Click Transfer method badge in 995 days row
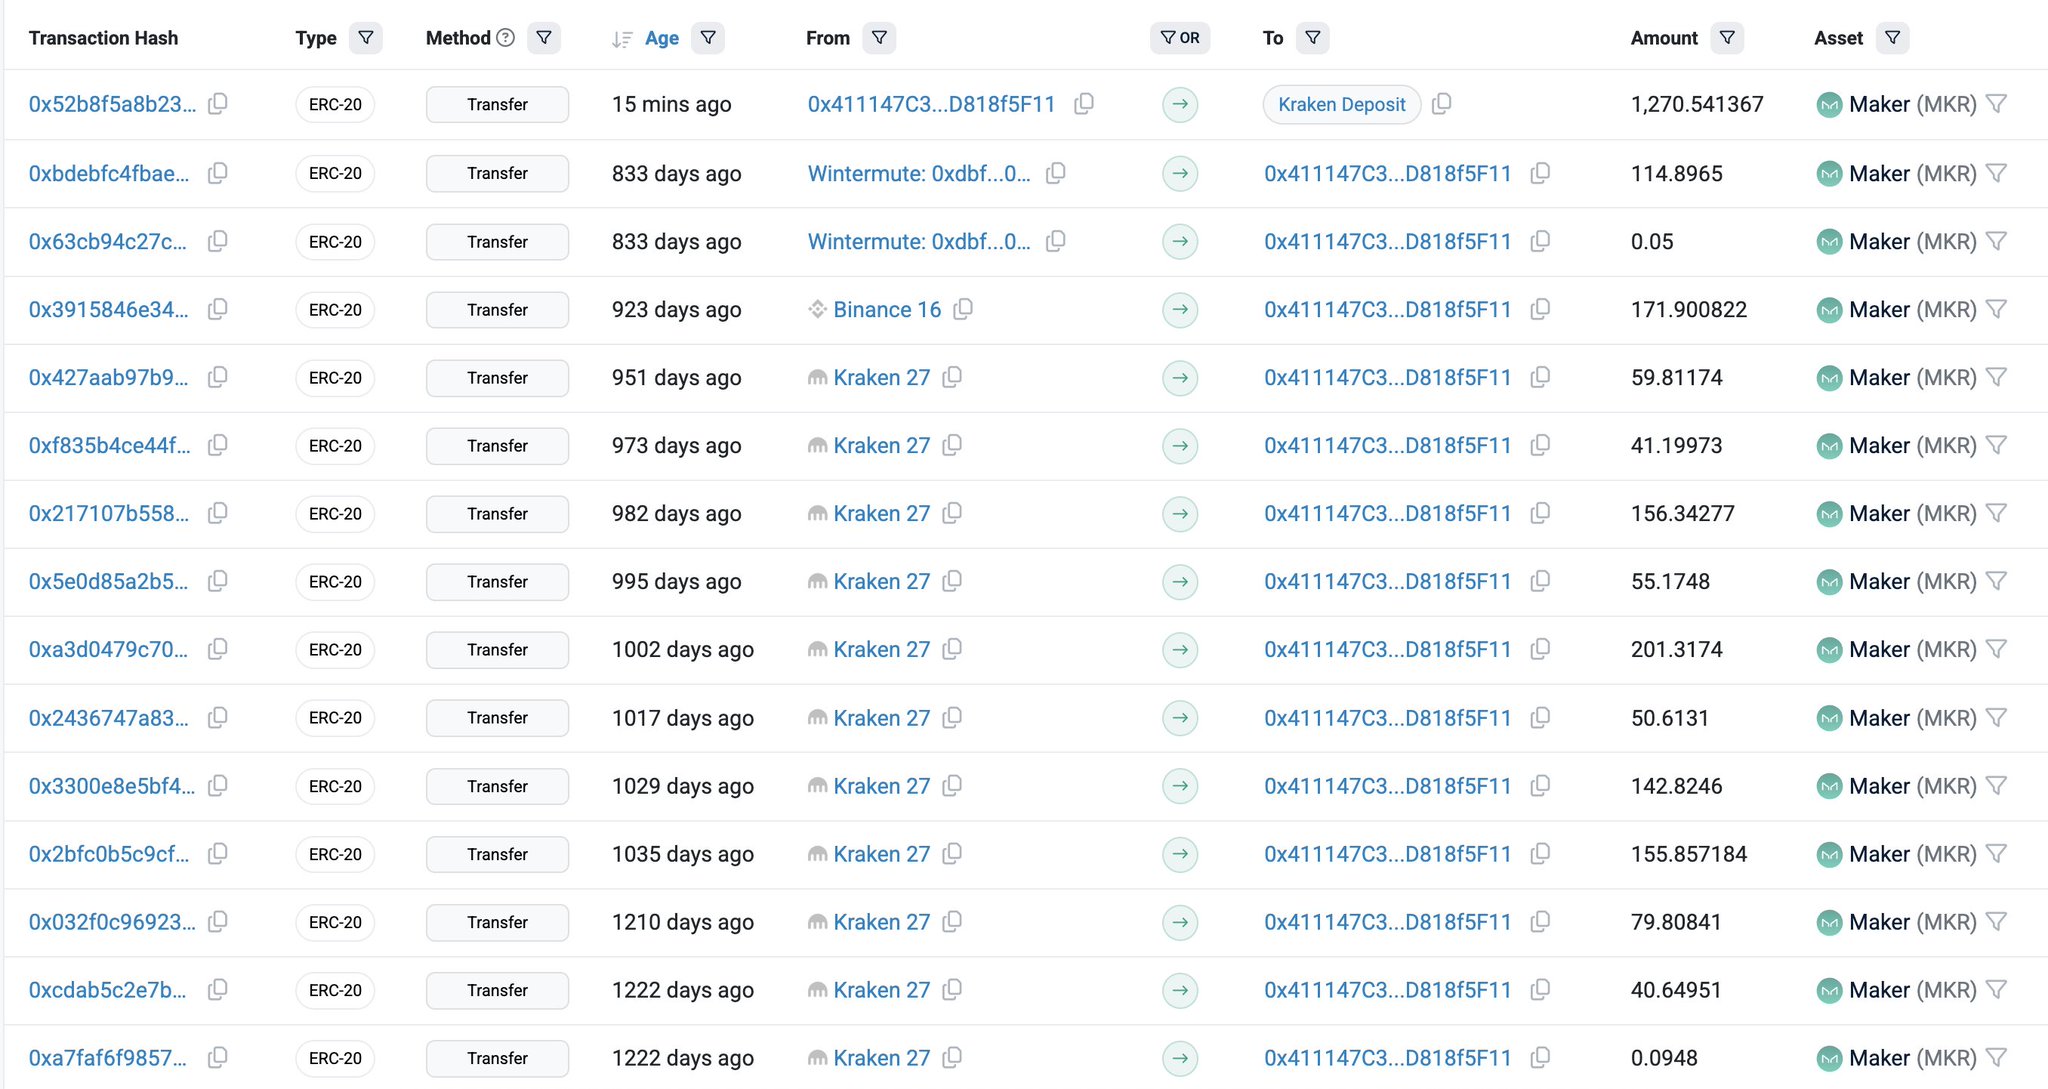The image size is (2048, 1089). coord(497,582)
